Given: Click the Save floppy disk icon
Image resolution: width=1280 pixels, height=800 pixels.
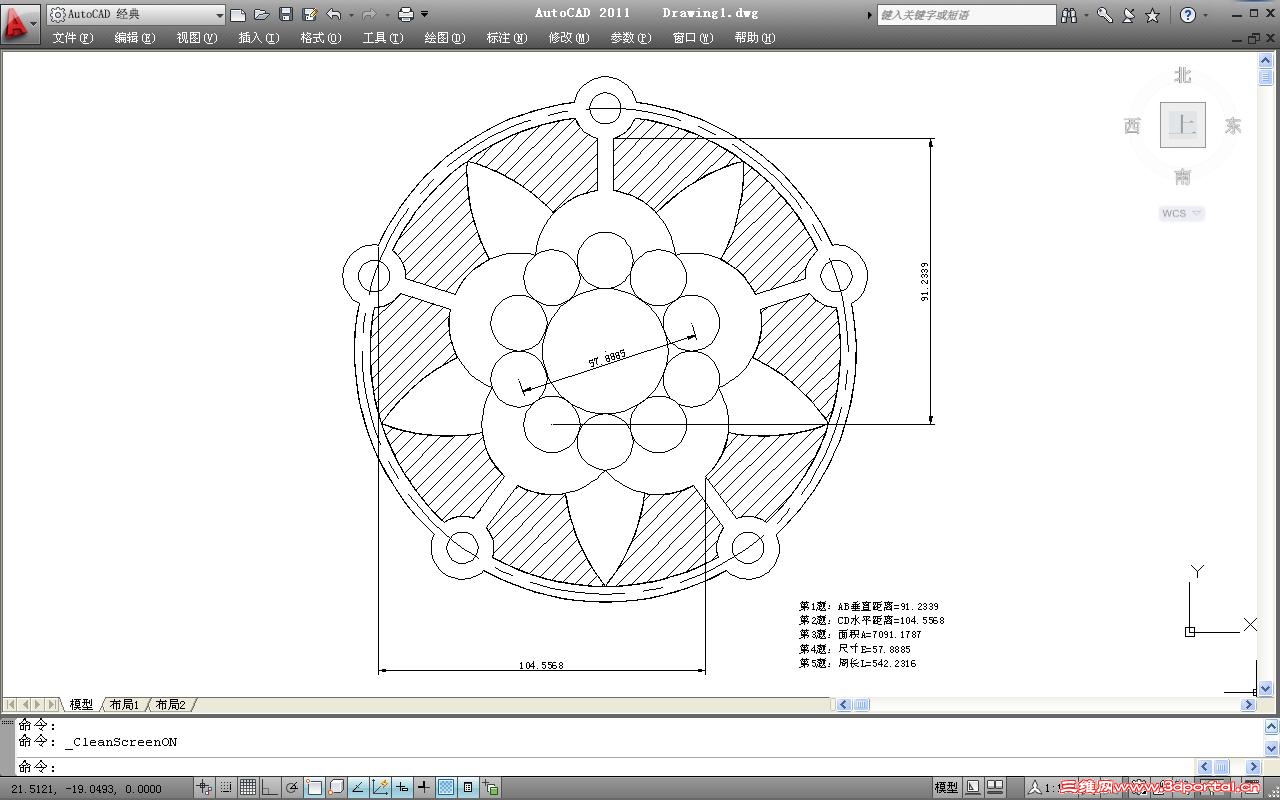Looking at the screenshot, I should 286,14.
